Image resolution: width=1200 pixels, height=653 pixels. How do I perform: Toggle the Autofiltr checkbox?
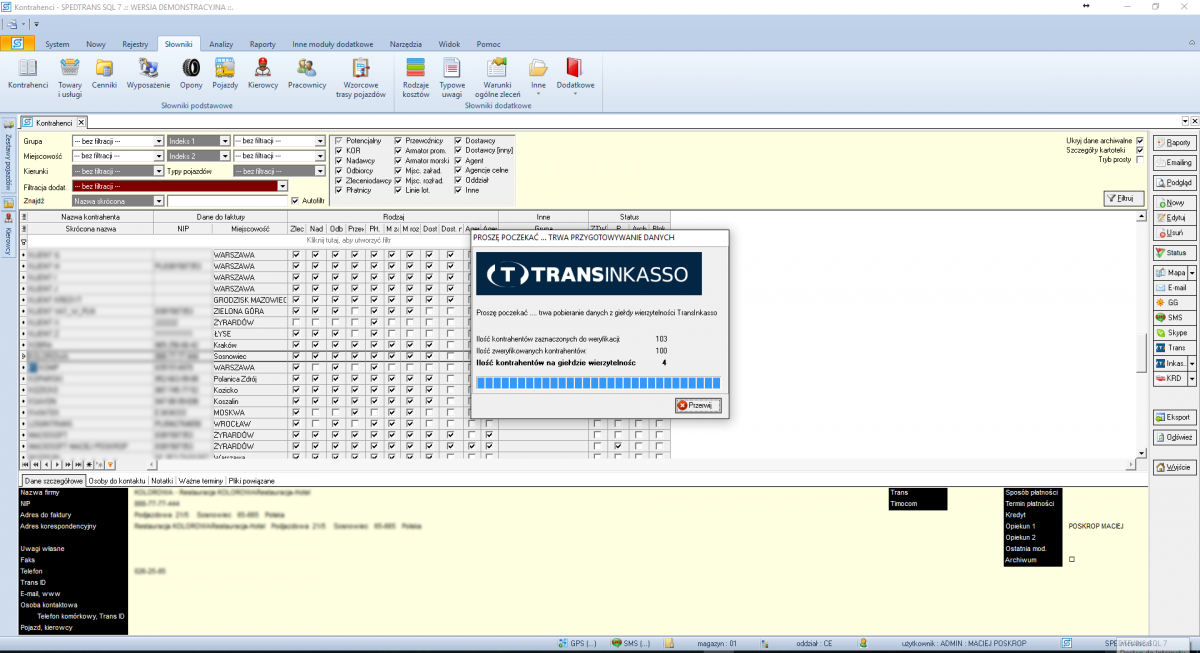tap(294, 201)
